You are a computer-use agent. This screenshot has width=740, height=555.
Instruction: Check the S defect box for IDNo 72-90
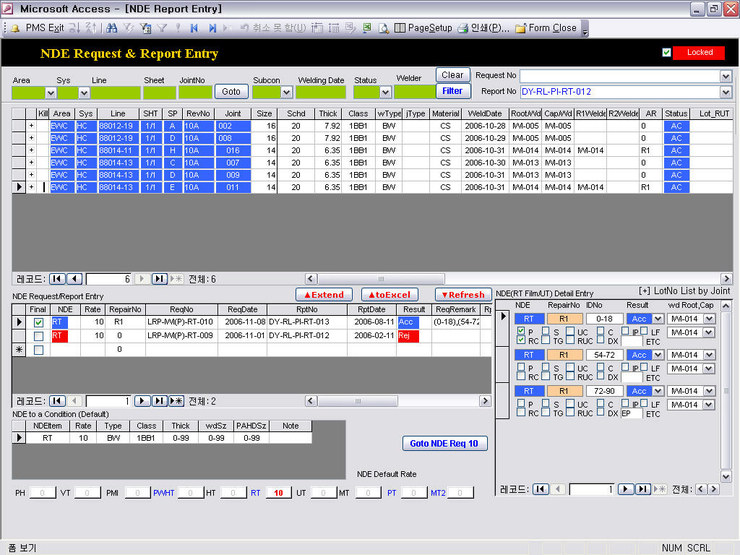[546, 403]
